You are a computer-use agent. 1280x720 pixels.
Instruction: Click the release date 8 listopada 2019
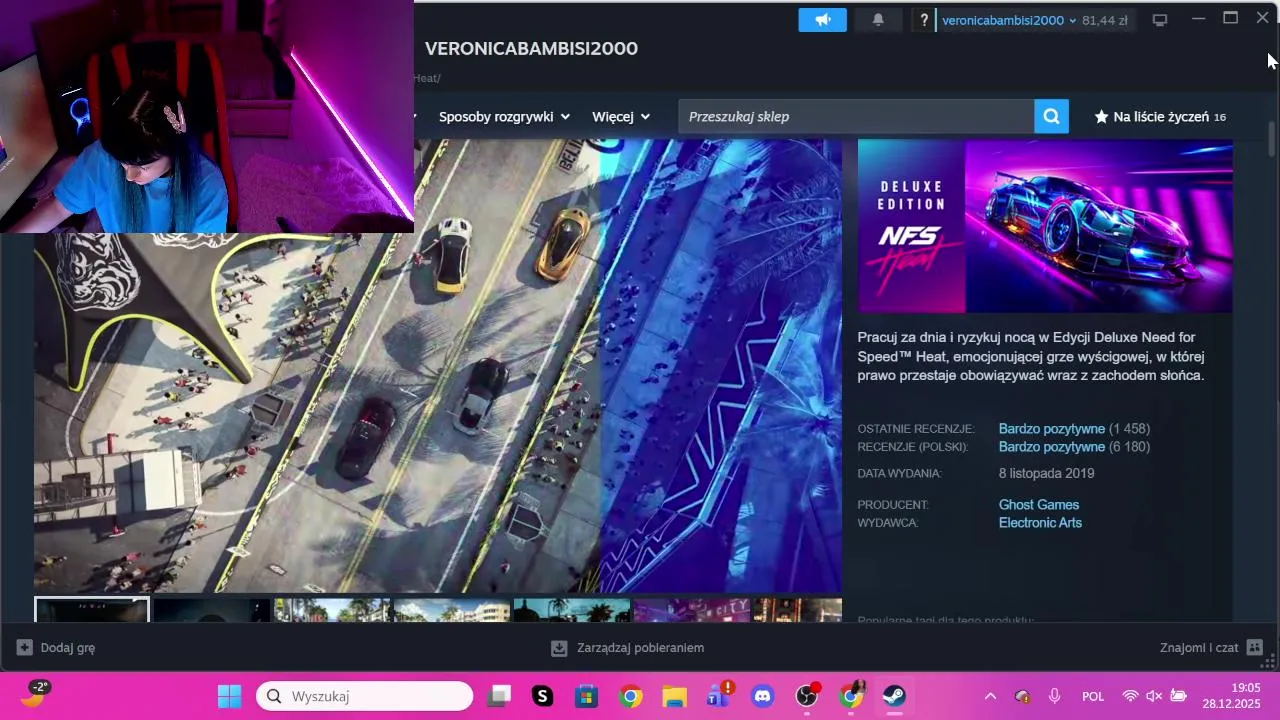point(1046,474)
